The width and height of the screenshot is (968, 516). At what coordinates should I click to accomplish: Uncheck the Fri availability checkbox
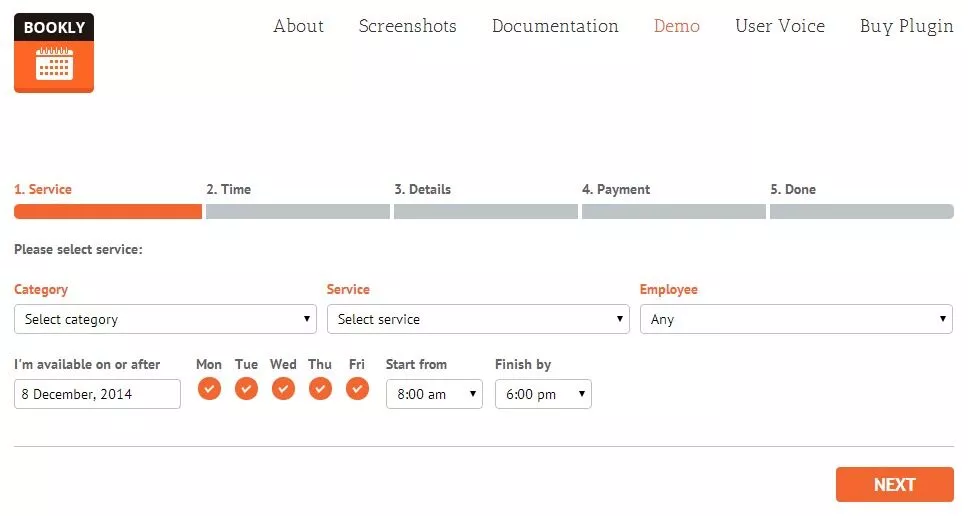click(357, 389)
